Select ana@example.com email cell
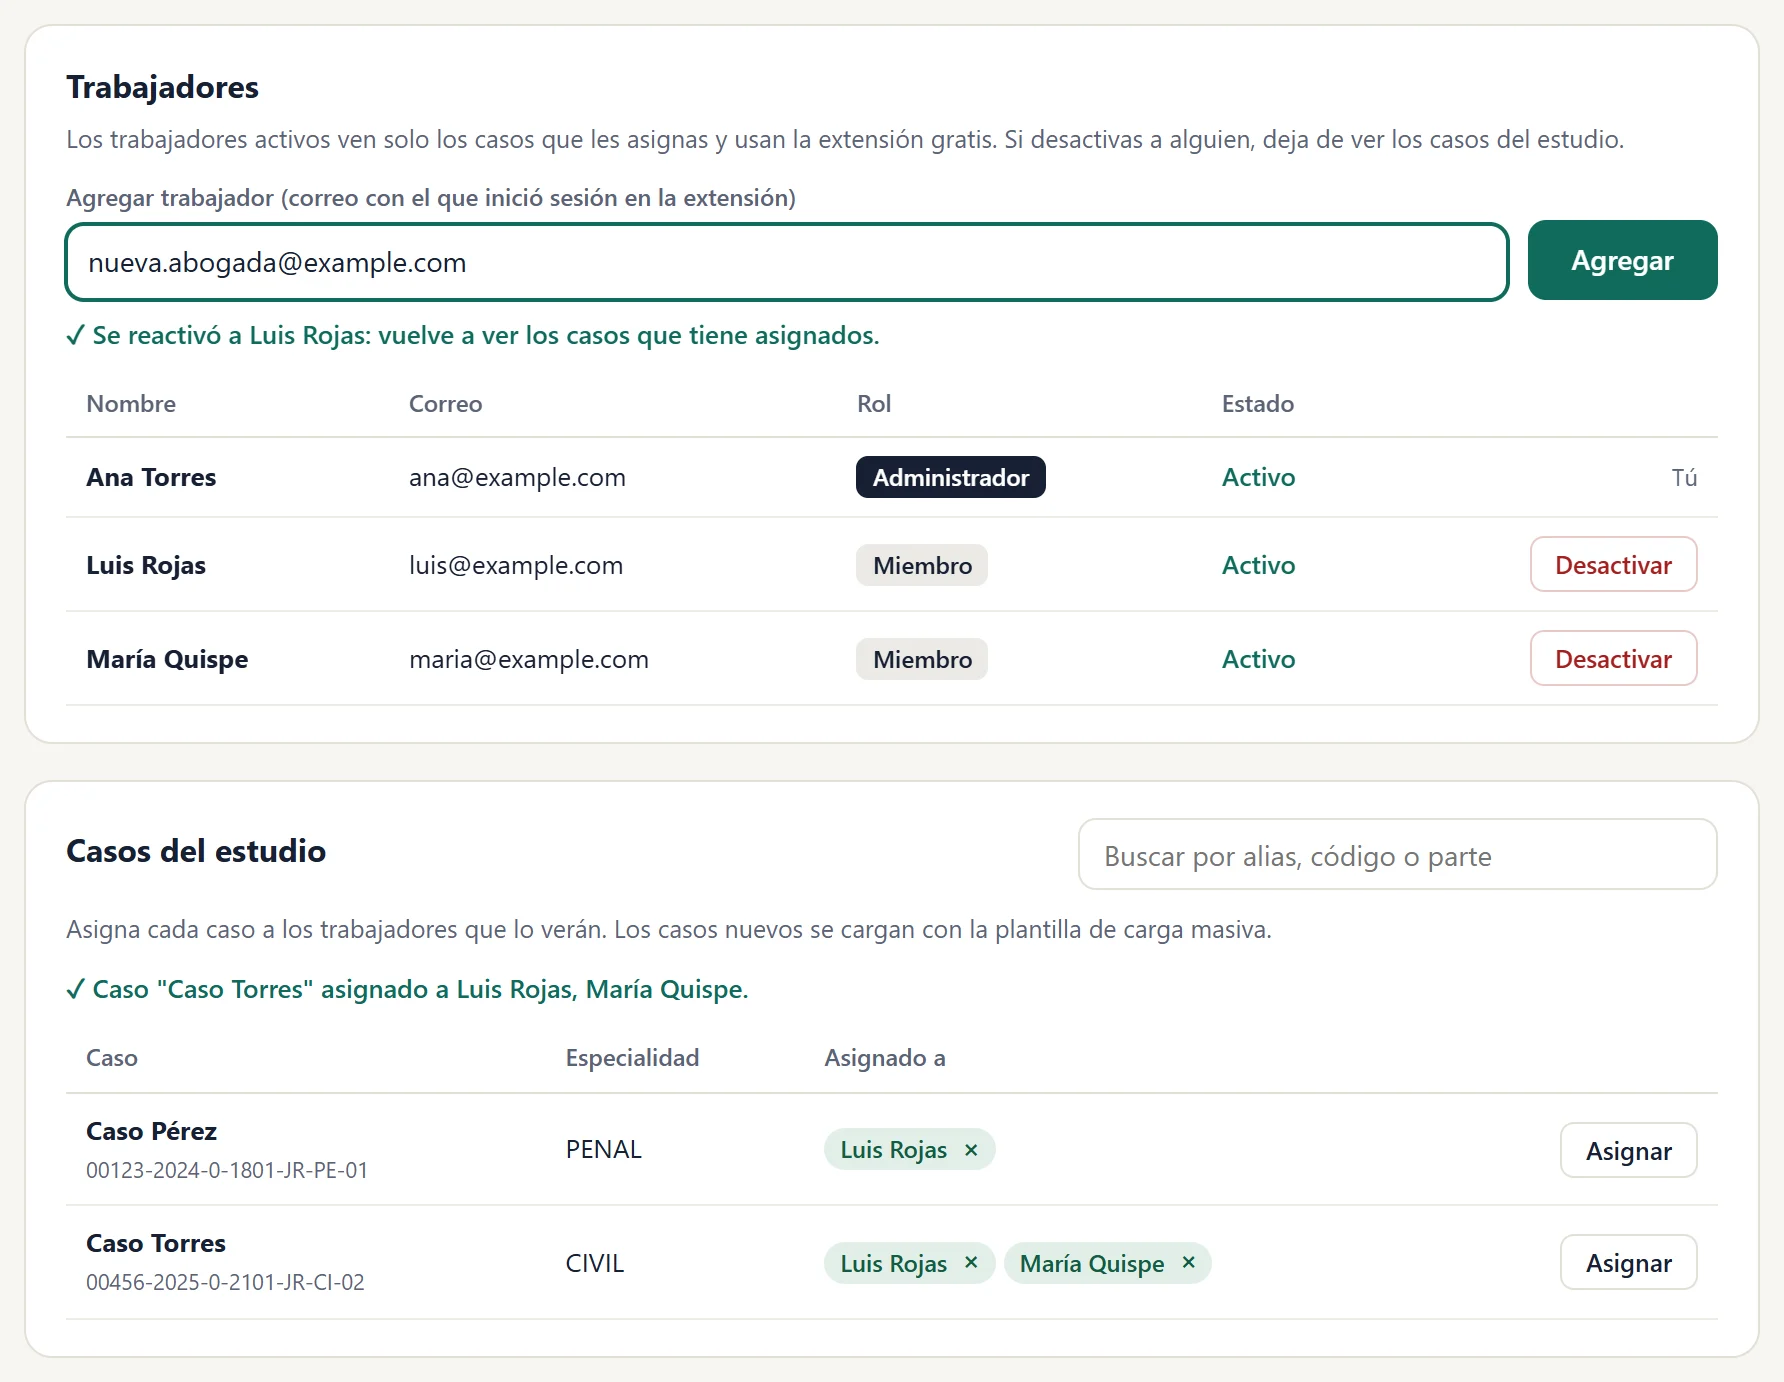The height and width of the screenshot is (1382, 1784). pyautogui.click(x=517, y=477)
